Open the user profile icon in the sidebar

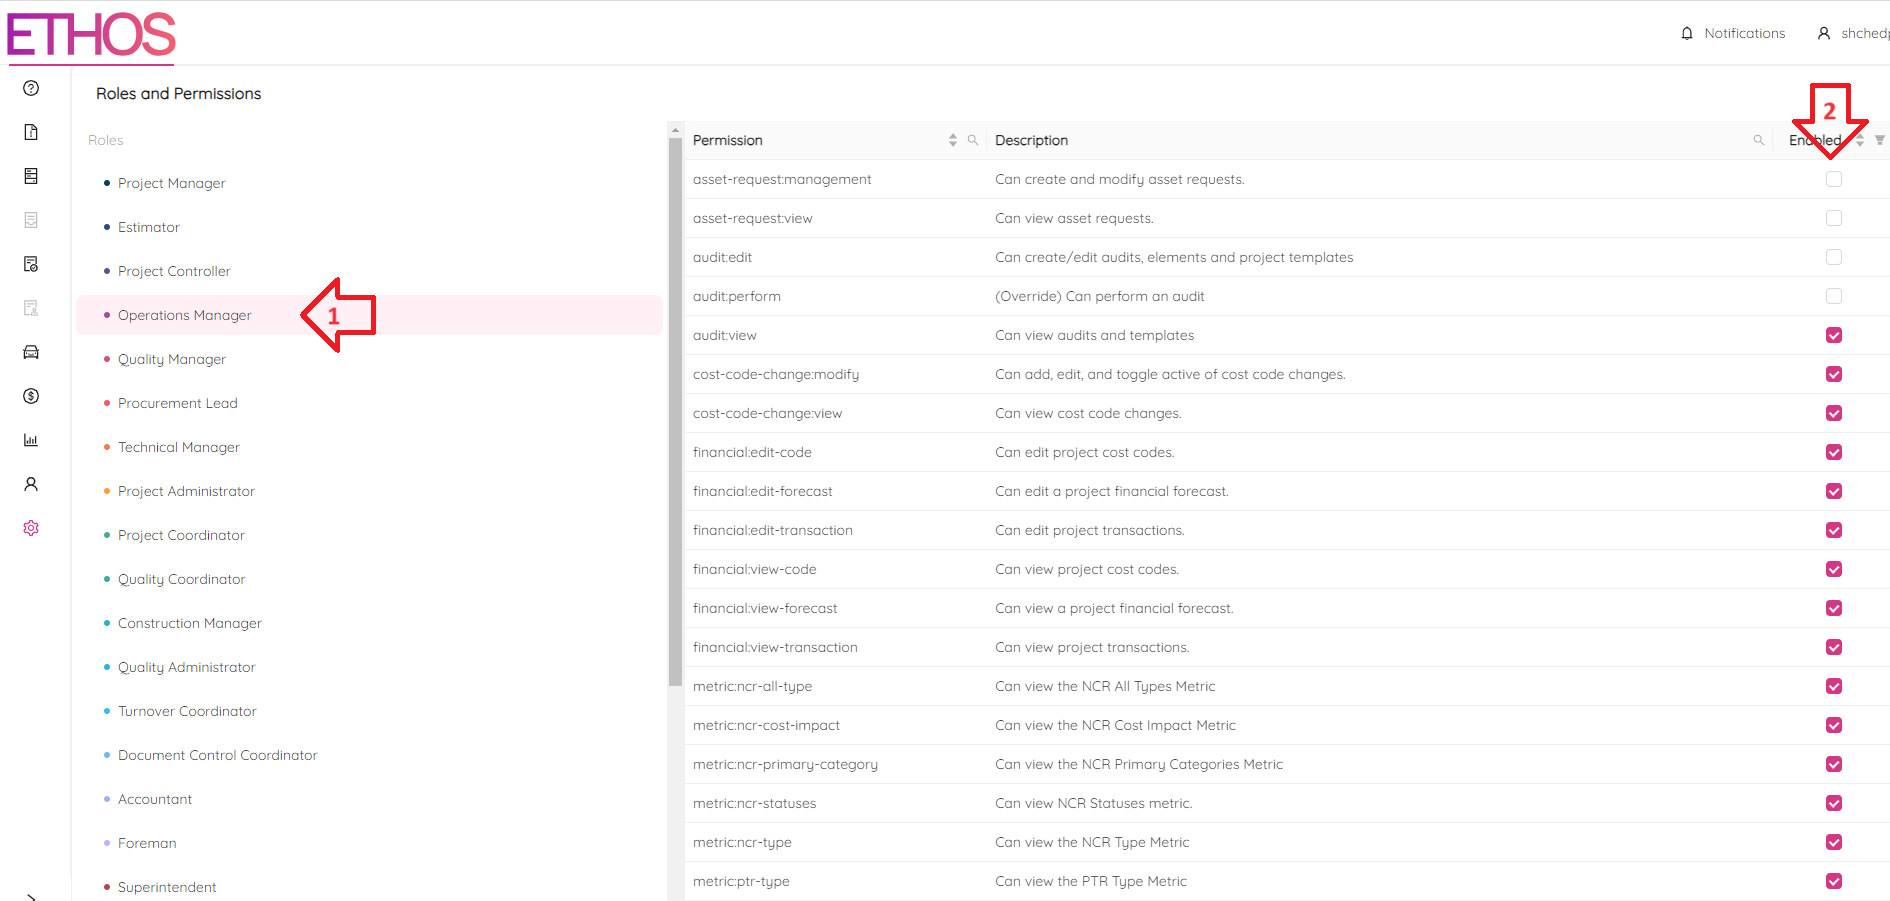[31, 484]
